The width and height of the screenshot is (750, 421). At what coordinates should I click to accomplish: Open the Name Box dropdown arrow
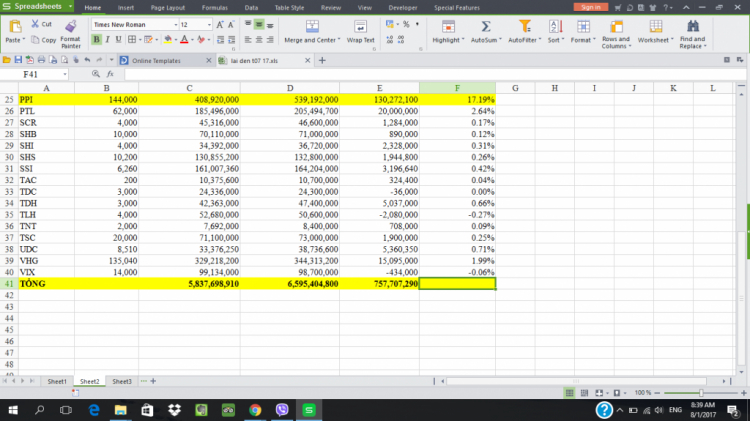pyautogui.click(x=65, y=74)
